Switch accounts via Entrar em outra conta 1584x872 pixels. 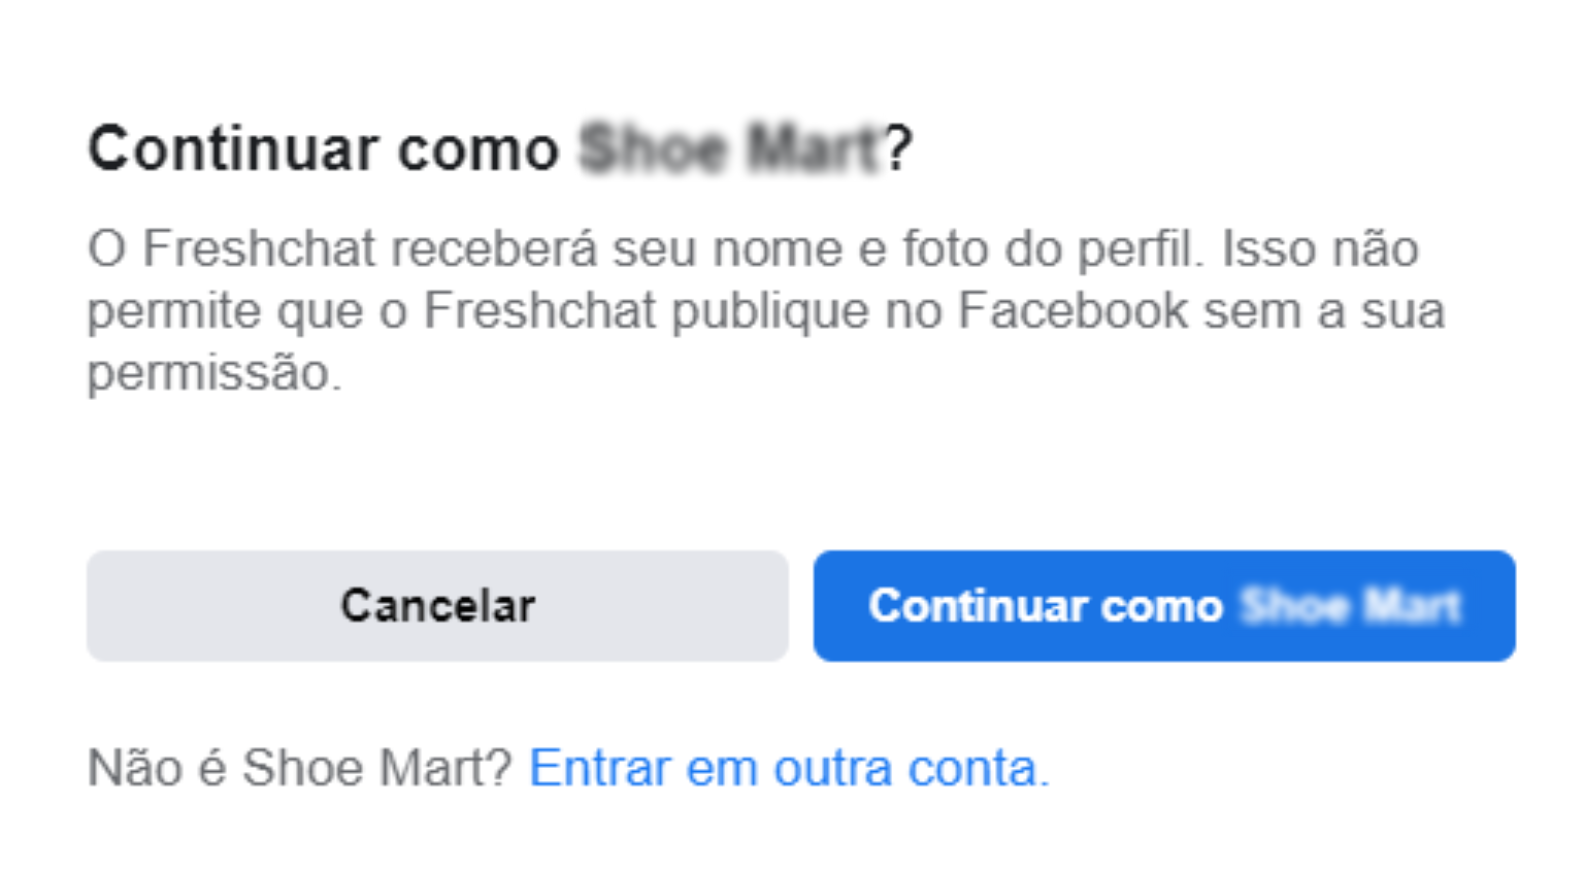pos(789,768)
